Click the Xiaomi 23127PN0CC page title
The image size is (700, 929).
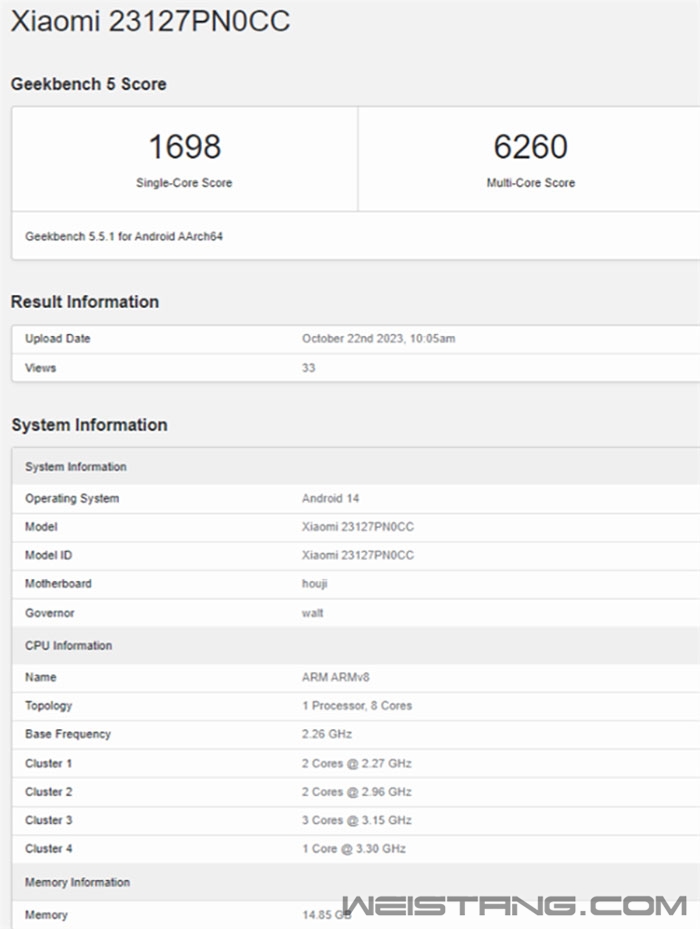coord(150,21)
